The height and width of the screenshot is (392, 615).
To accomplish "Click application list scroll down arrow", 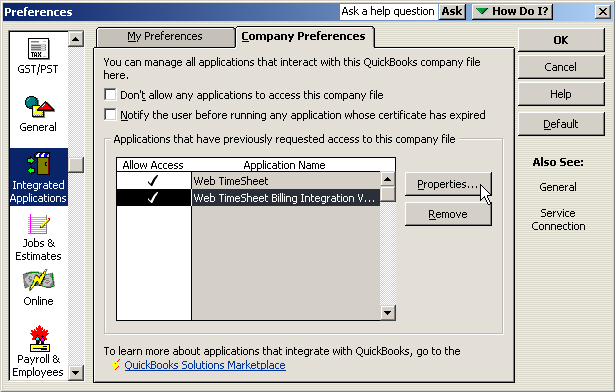I will tap(388, 313).
